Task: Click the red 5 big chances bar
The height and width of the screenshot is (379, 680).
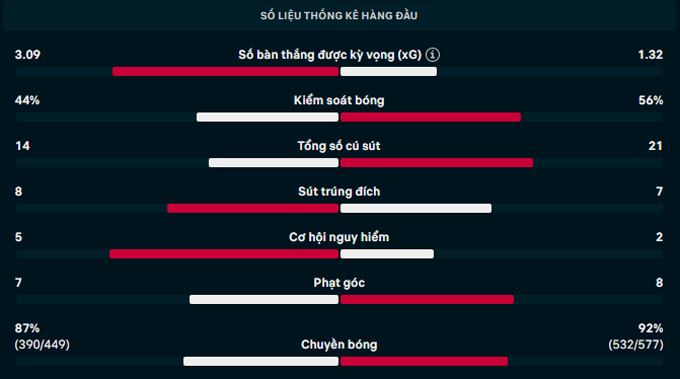Action: [224, 254]
